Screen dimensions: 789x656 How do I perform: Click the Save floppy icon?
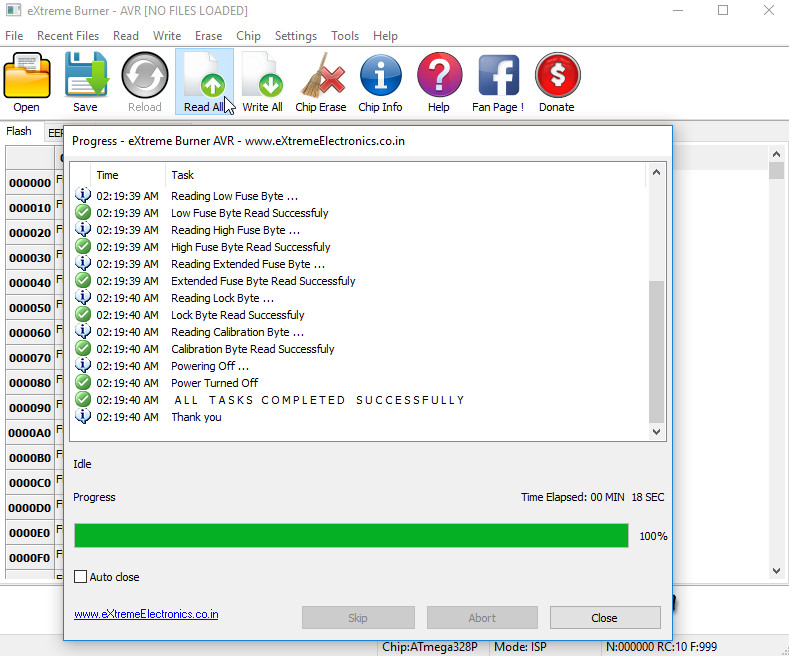click(x=86, y=74)
